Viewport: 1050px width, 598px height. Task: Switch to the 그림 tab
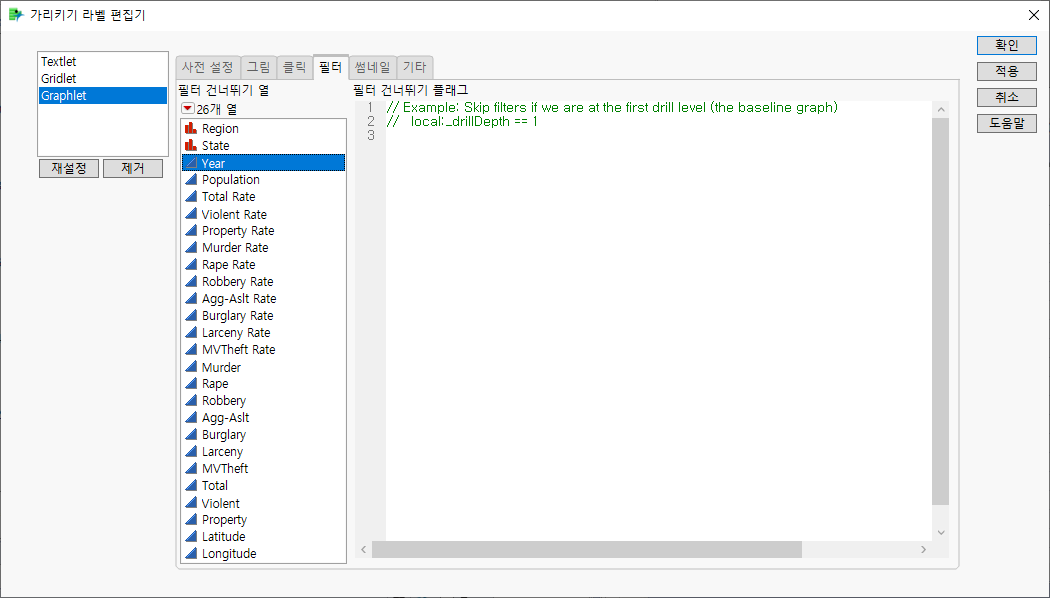[x=258, y=67]
